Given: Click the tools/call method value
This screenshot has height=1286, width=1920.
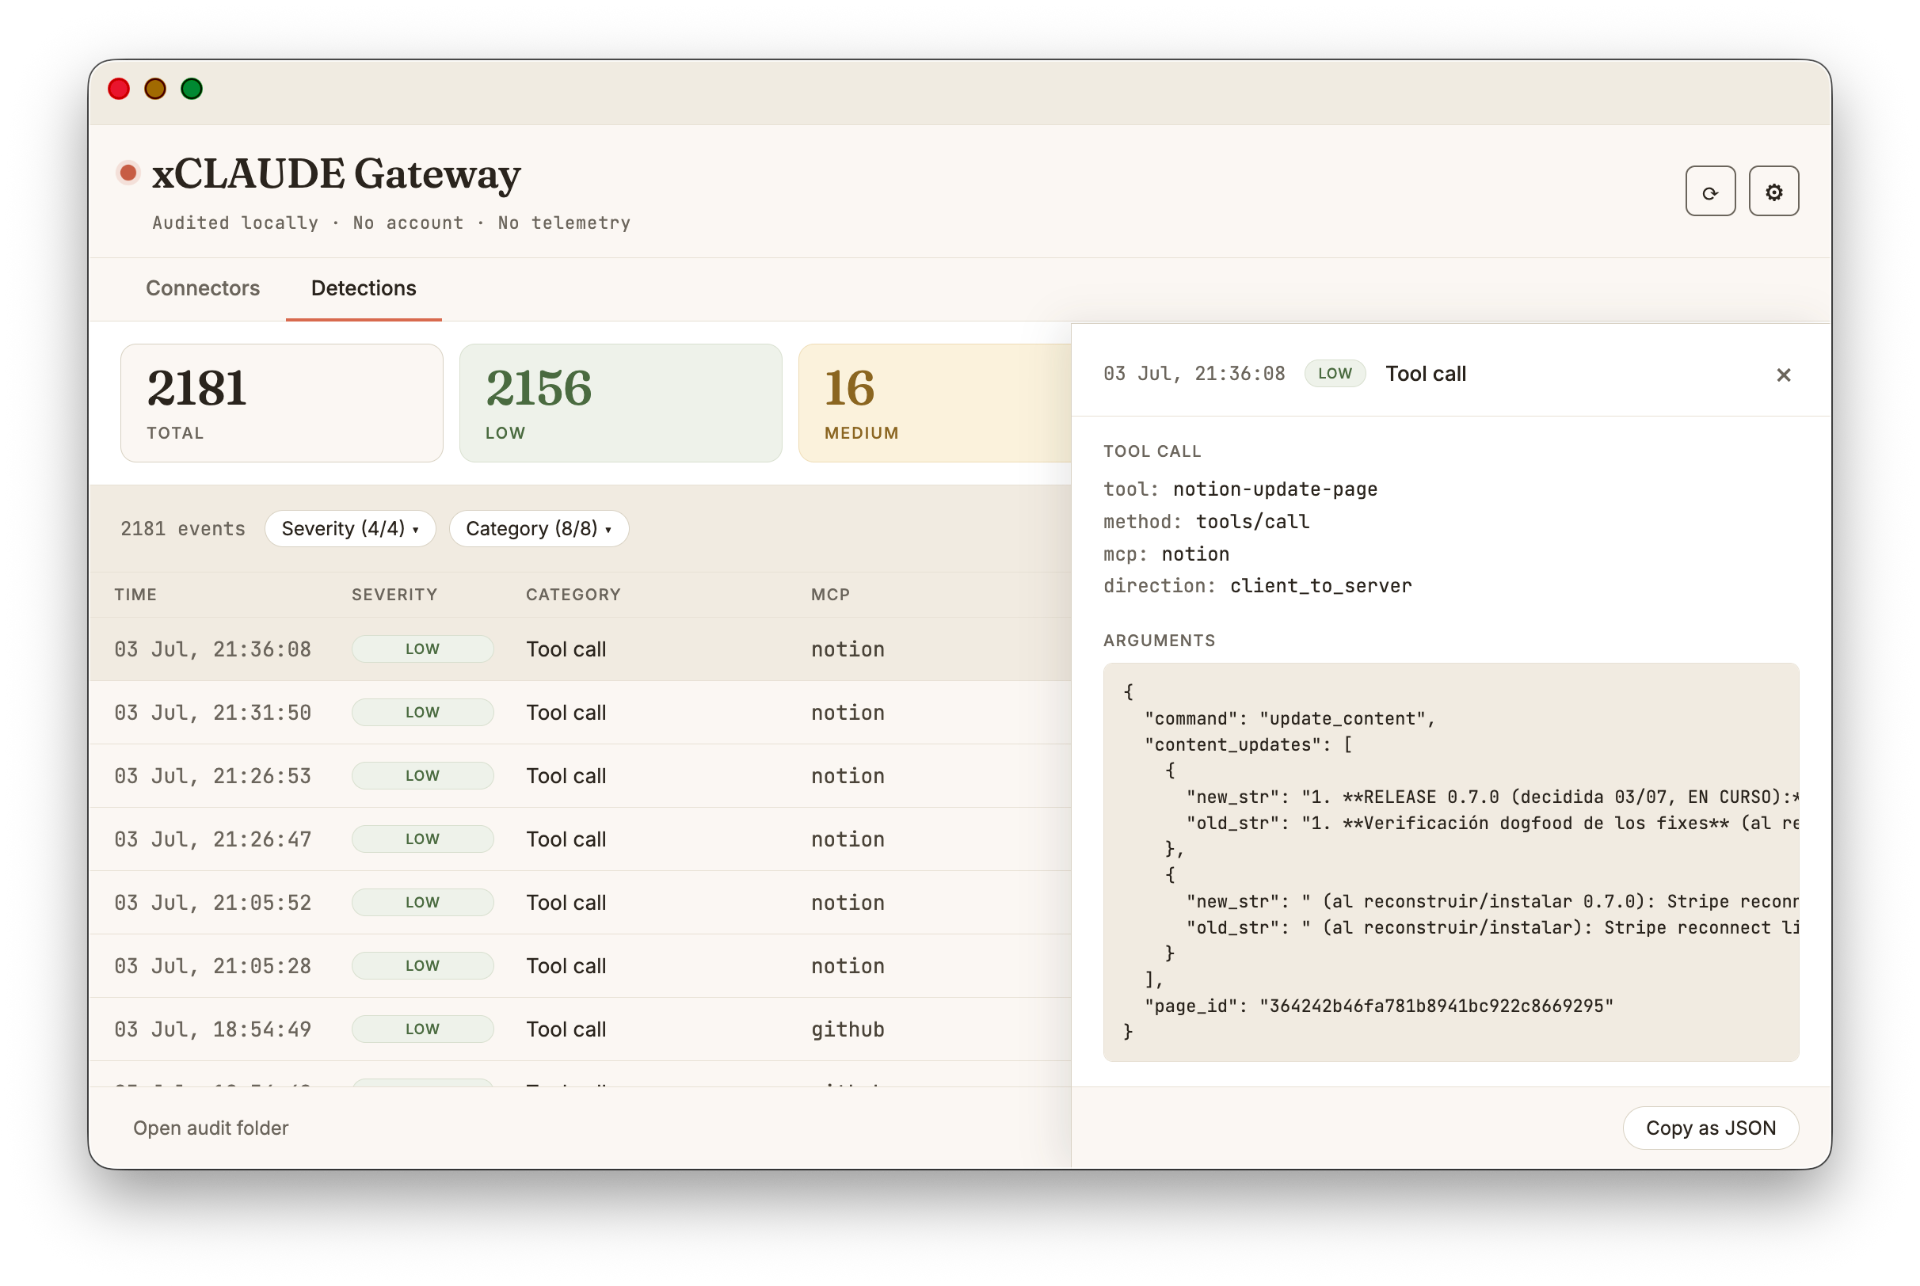Looking at the screenshot, I should [x=1252, y=522].
